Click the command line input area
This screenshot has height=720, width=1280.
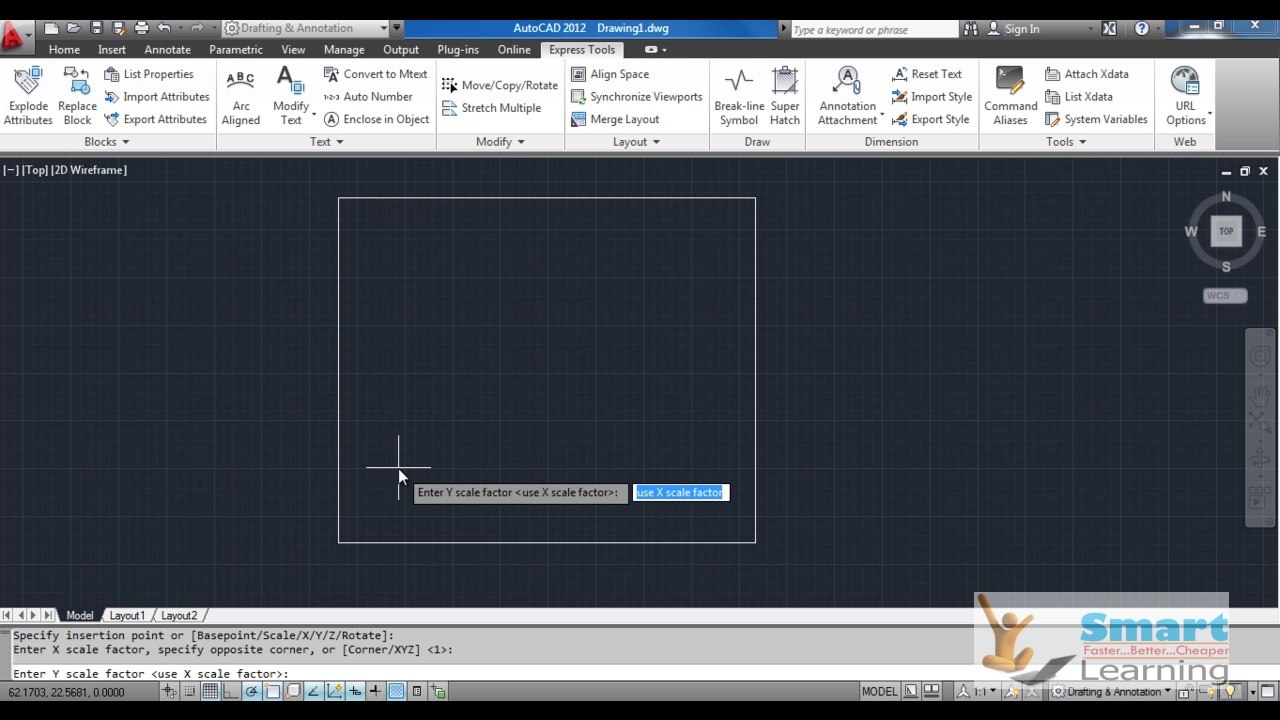(490, 673)
